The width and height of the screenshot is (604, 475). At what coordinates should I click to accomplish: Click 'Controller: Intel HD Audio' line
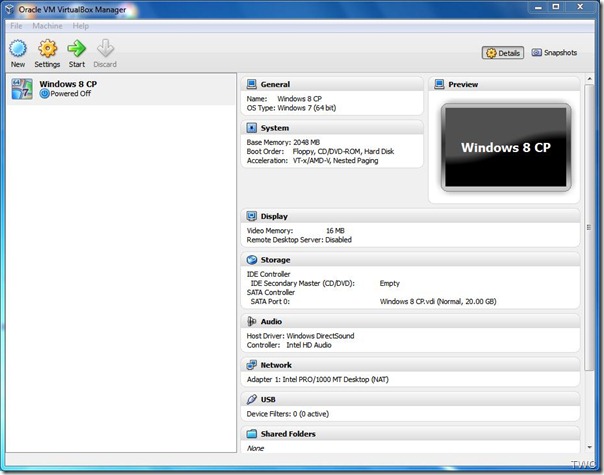coord(289,345)
